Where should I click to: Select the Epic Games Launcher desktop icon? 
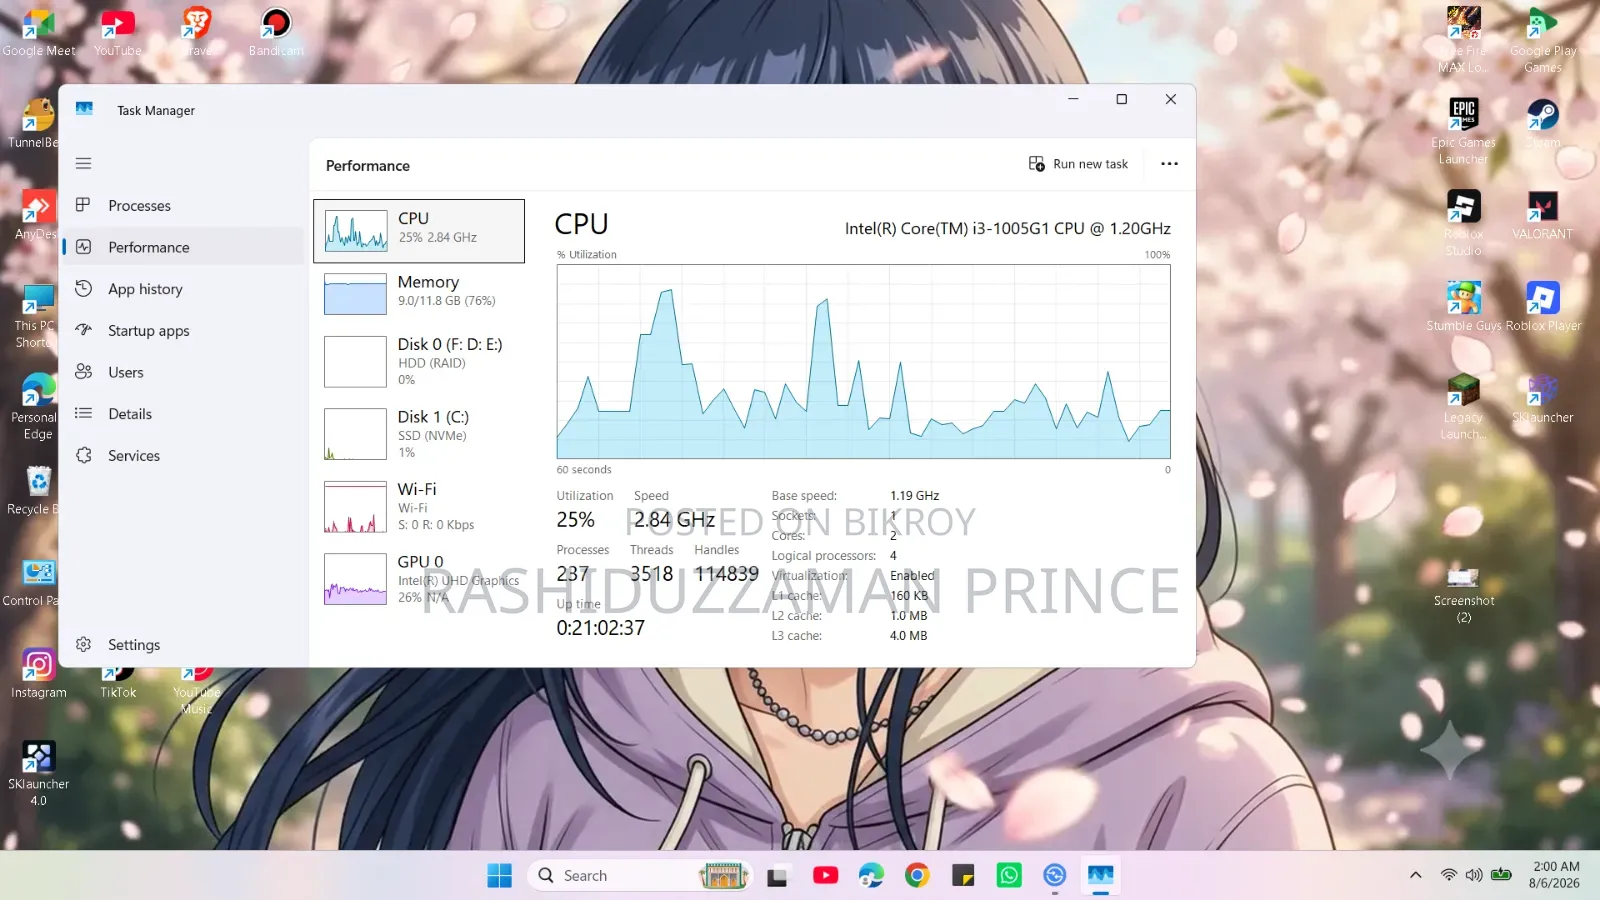point(1463,131)
